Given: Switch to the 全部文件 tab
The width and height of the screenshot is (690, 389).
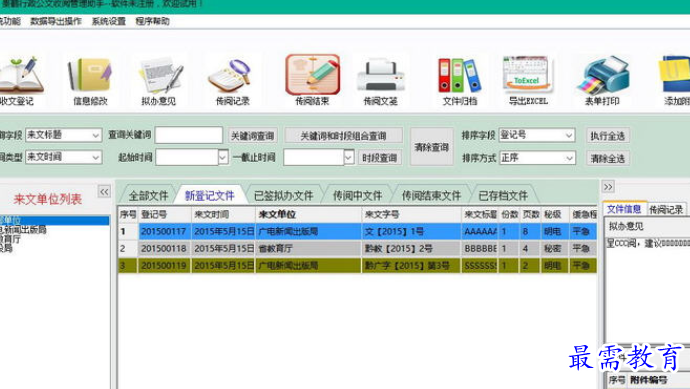Looking at the screenshot, I should click(x=148, y=195).
